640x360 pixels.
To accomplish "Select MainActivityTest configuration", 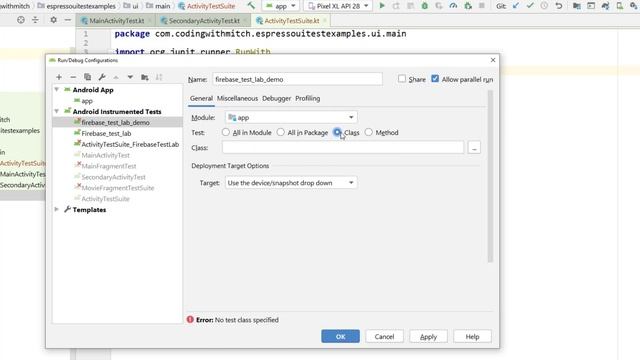I will (105, 155).
